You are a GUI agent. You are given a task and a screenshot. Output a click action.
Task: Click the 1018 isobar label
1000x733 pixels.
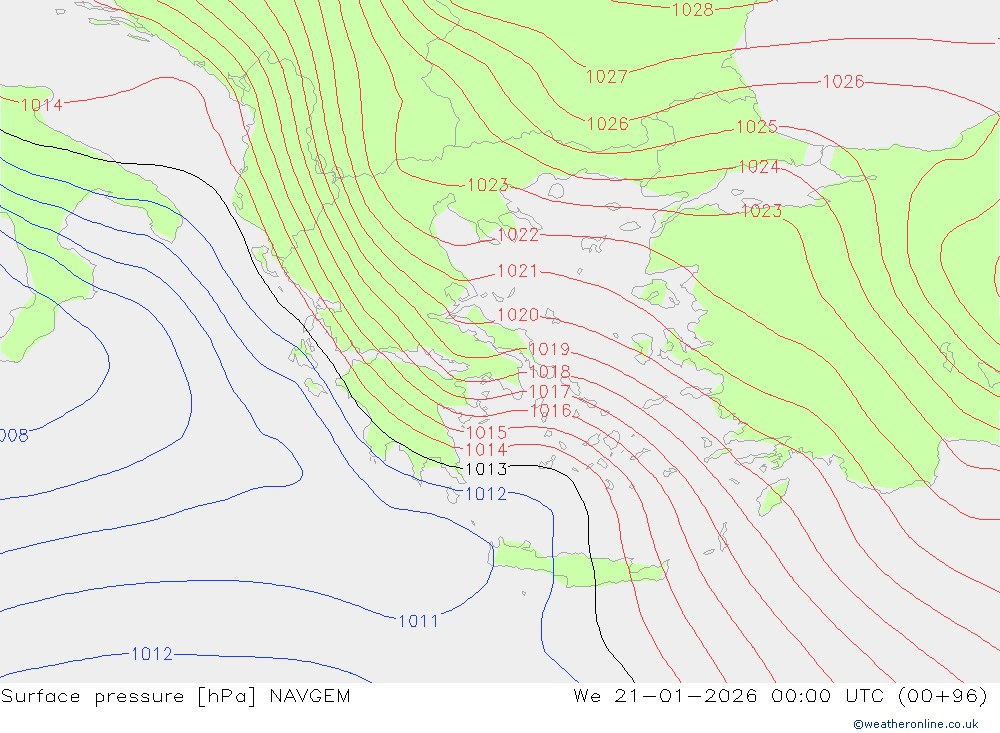pos(549,371)
